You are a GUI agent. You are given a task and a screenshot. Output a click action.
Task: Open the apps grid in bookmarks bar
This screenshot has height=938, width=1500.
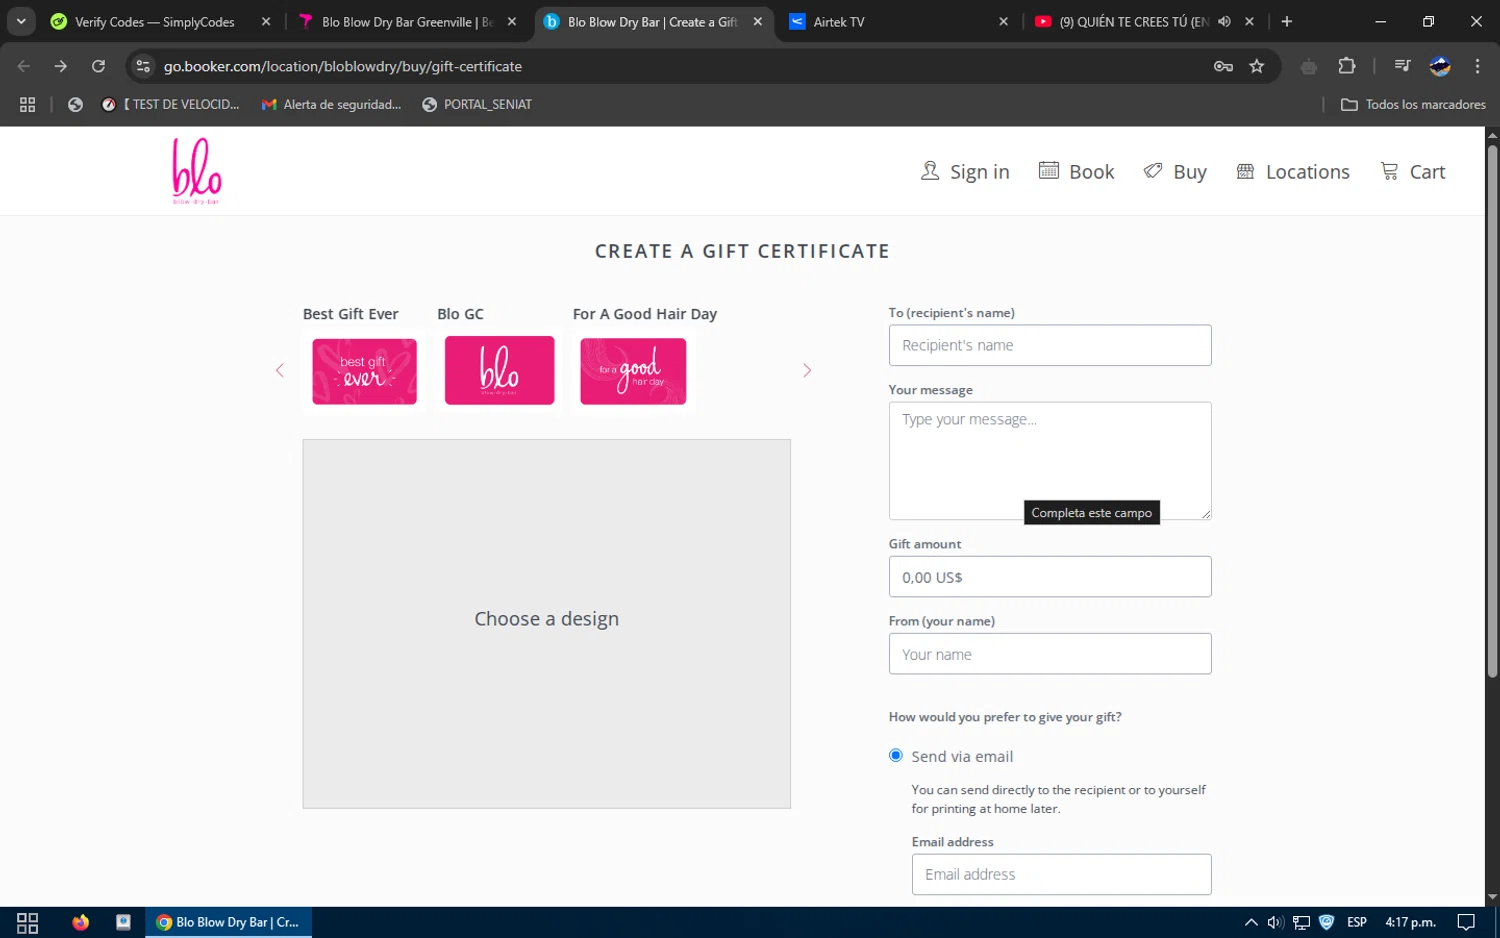(27, 104)
